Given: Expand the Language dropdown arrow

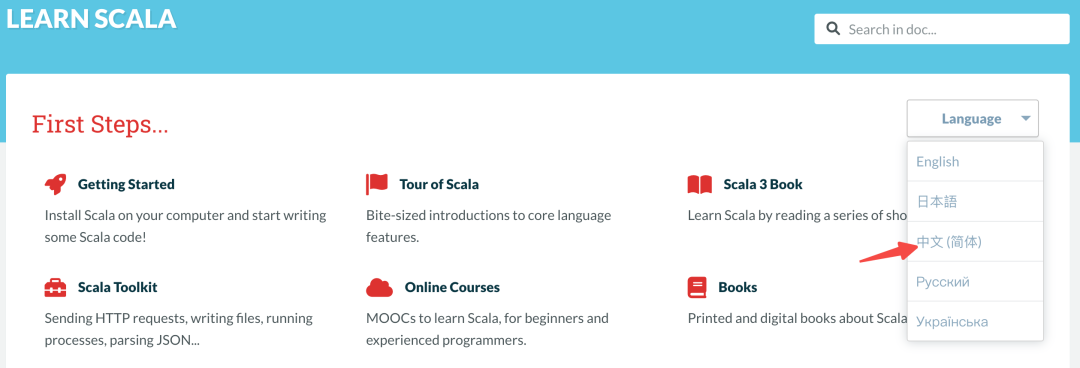Looking at the screenshot, I should point(1026,119).
